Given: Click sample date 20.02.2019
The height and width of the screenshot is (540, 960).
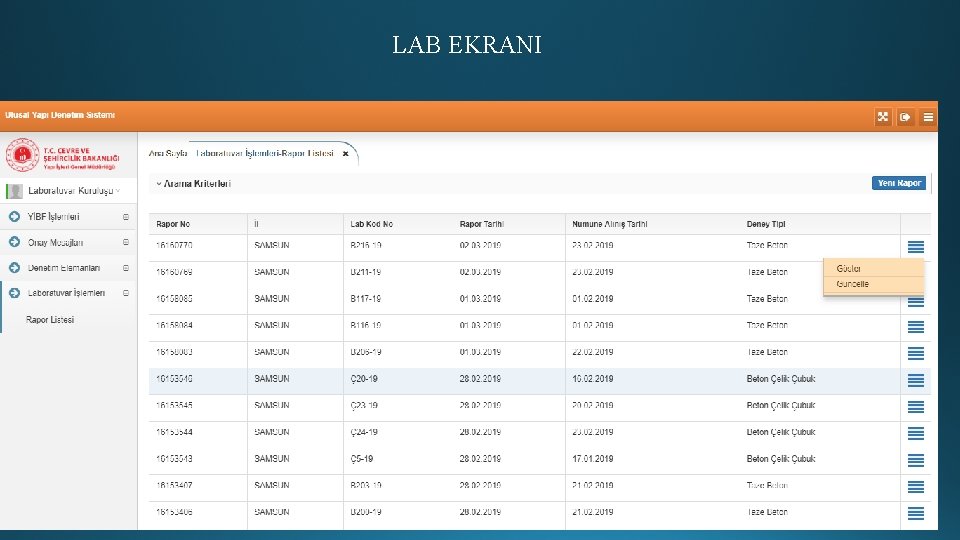Looking at the screenshot, I should [x=593, y=405].
